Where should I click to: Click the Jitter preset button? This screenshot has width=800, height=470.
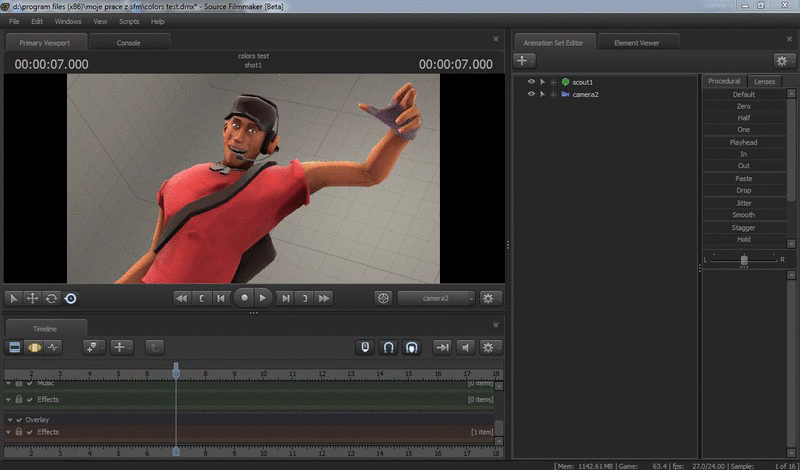tap(743, 203)
